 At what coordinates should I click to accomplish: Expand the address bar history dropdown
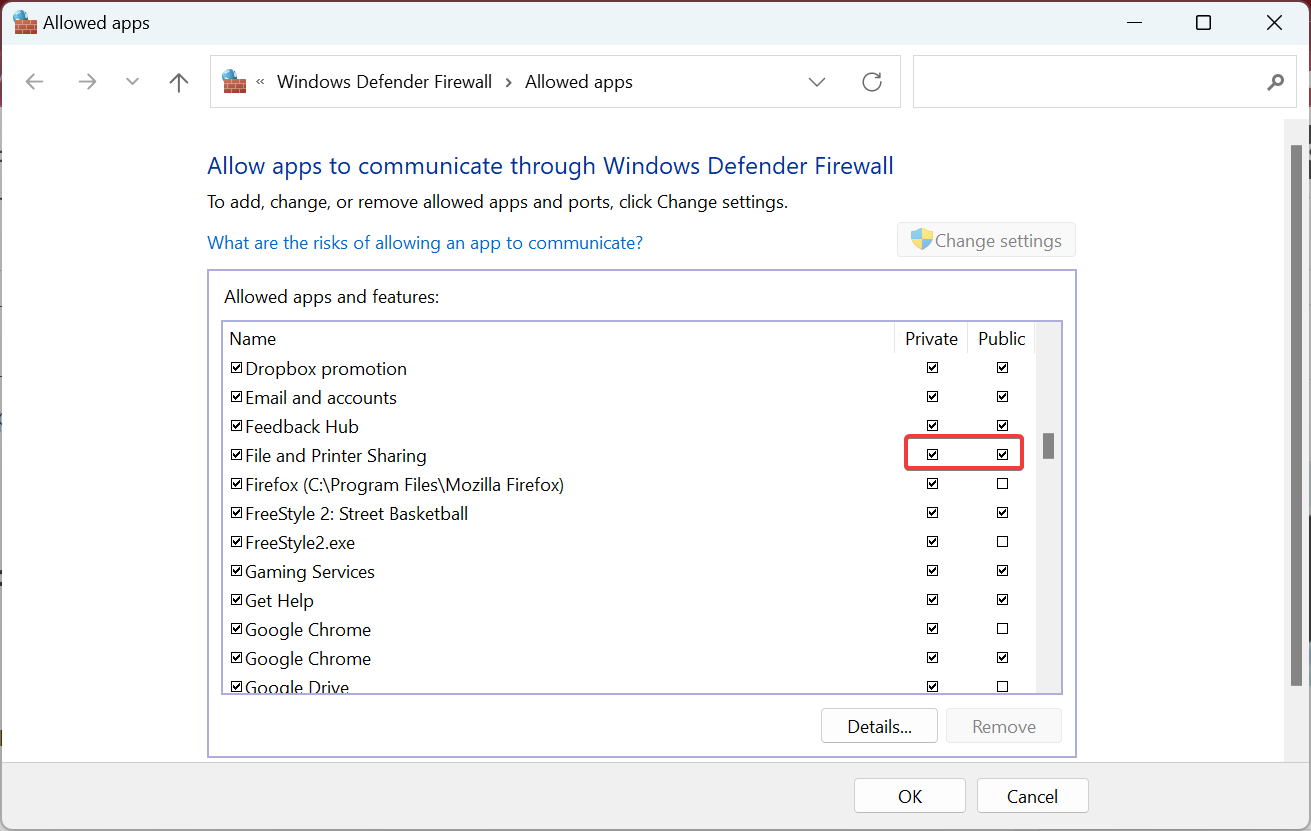tap(817, 82)
